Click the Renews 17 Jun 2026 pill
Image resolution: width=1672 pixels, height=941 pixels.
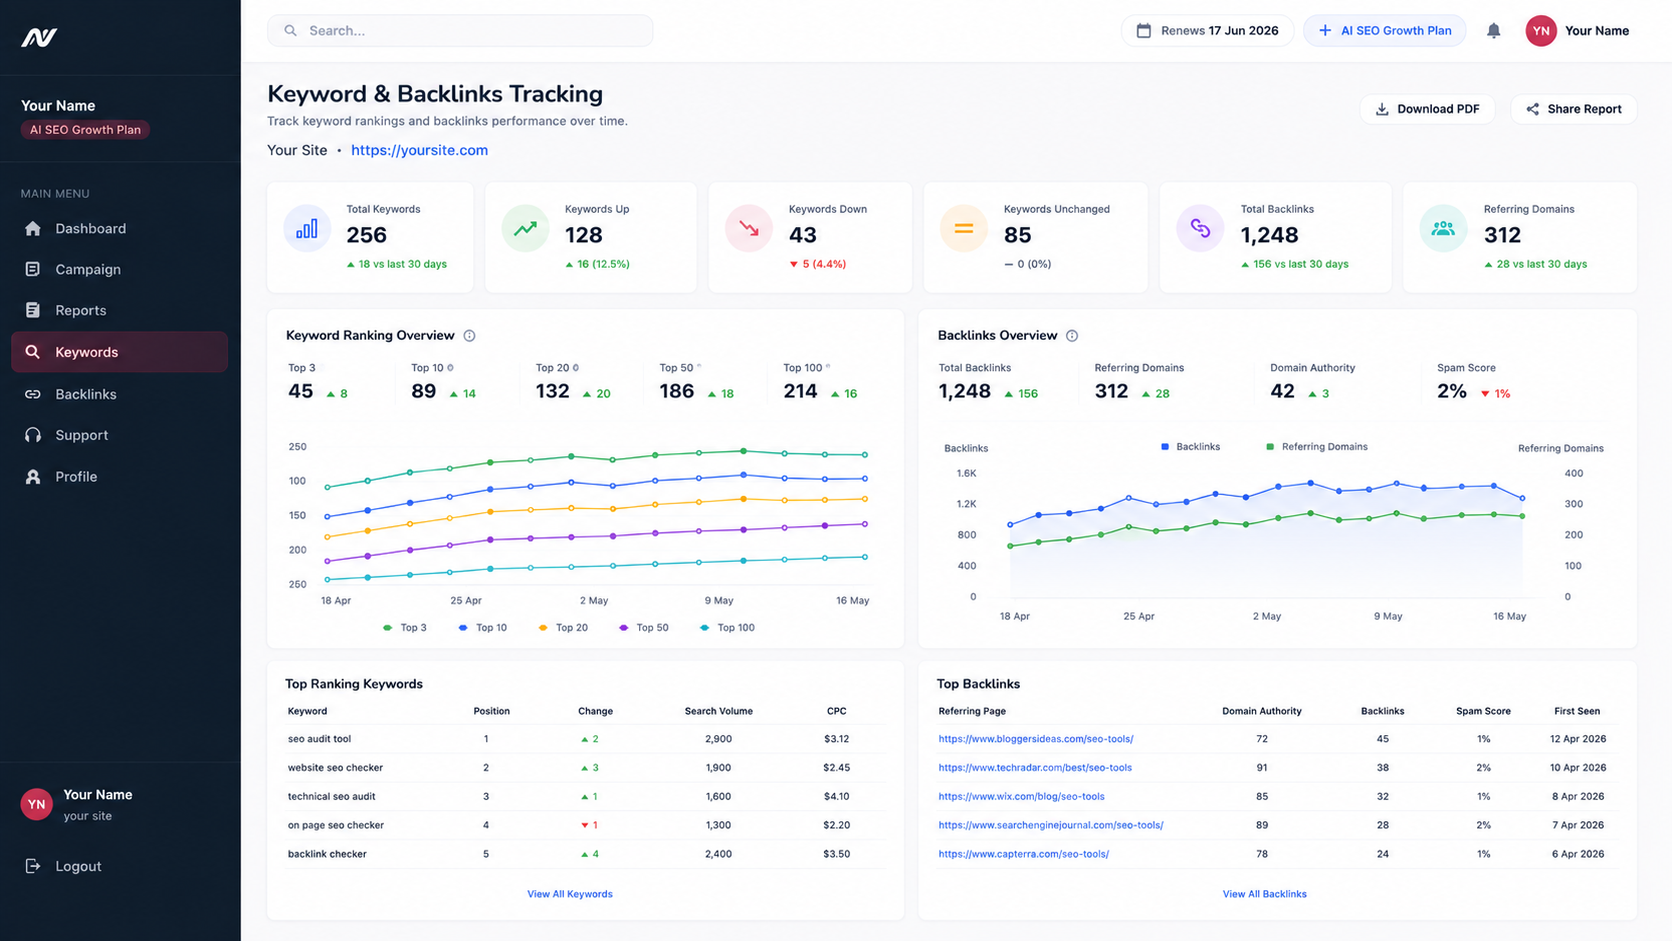1207,31
